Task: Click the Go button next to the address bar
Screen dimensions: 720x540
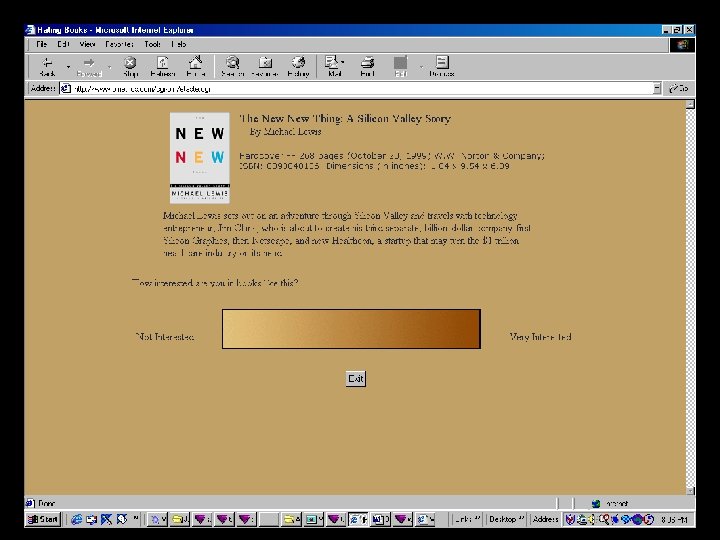Action: (679, 89)
